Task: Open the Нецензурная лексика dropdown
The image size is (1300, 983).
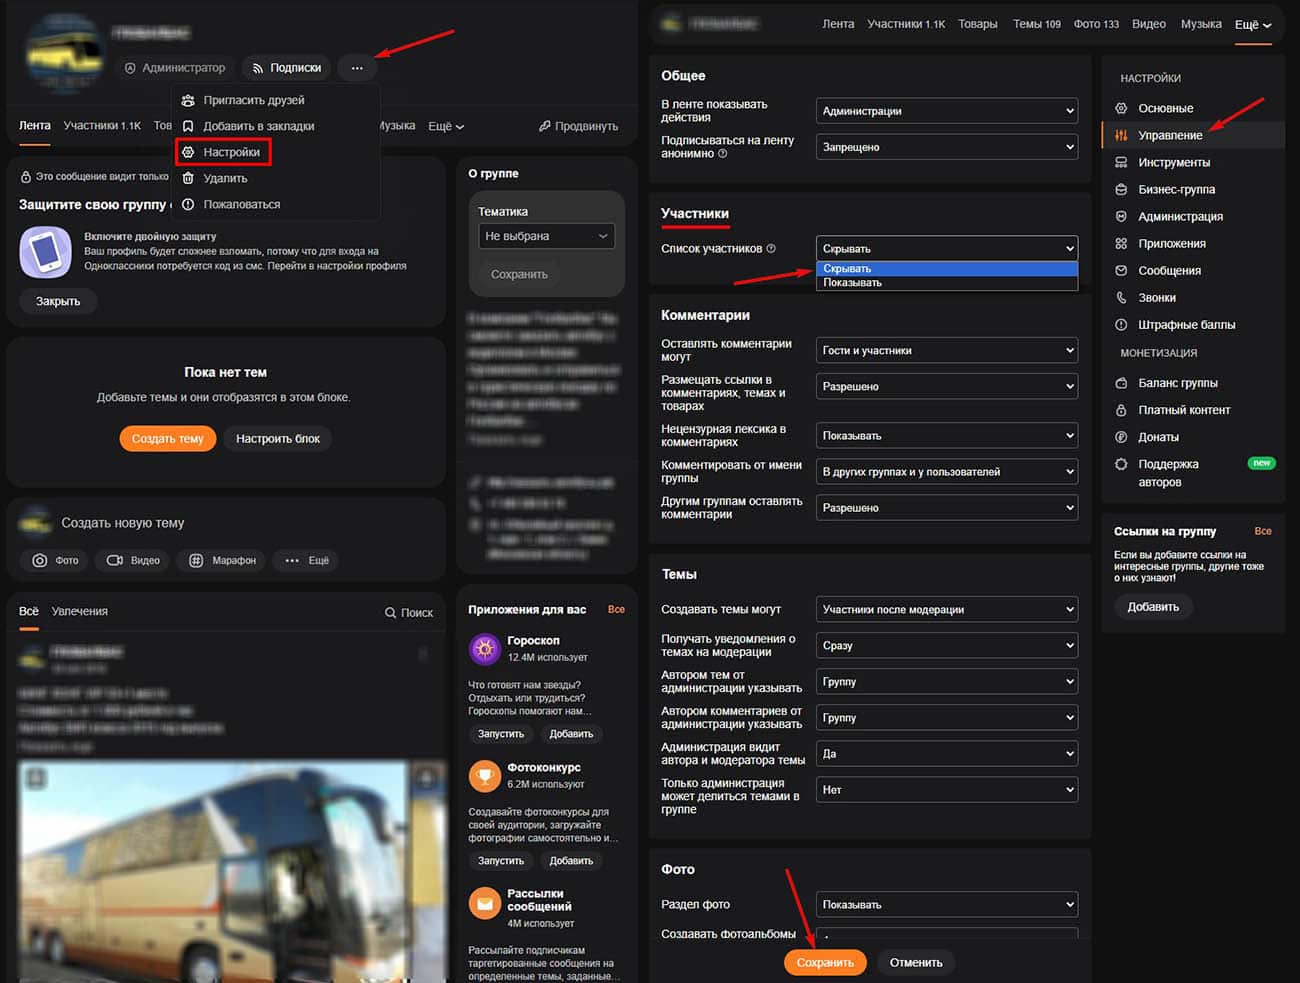Action: [x=947, y=436]
